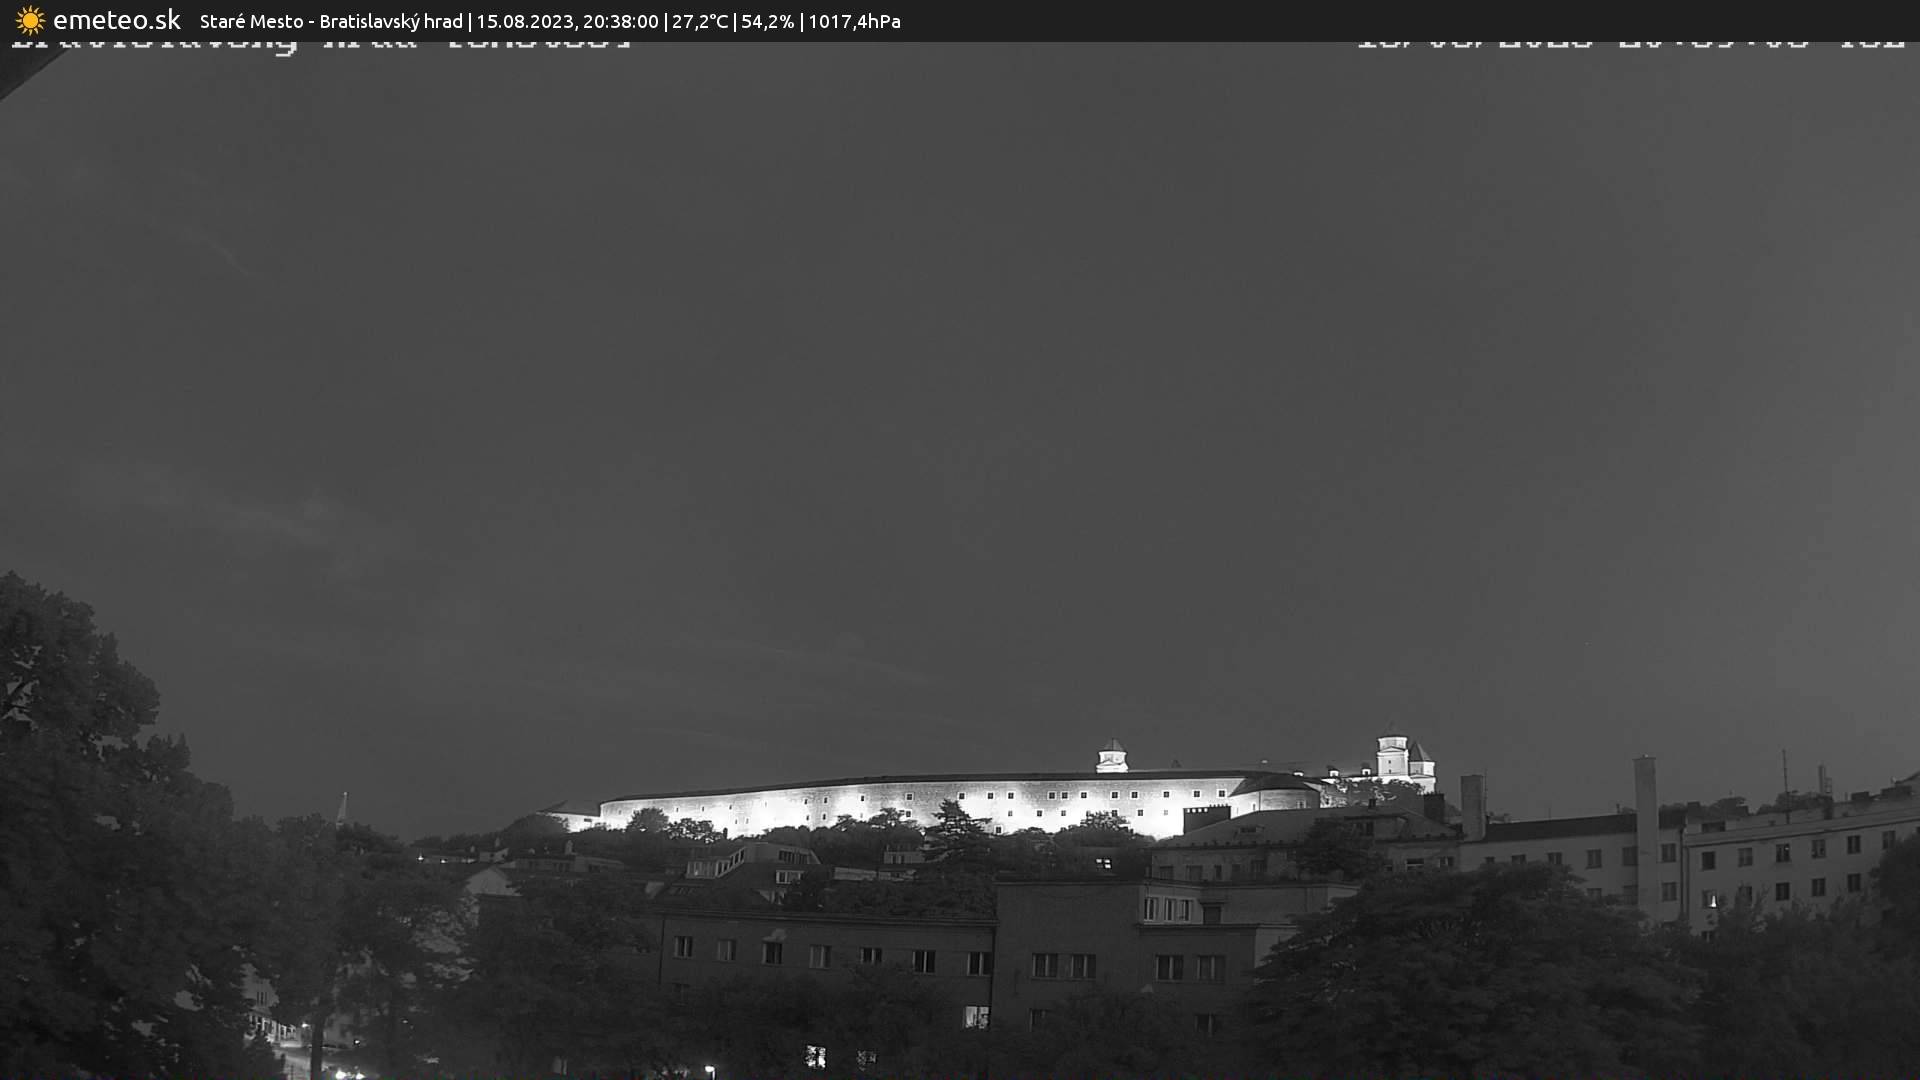Click the temperature reading 27,2°C
The image size is (1920, 1080).
(x=700, y=20)
